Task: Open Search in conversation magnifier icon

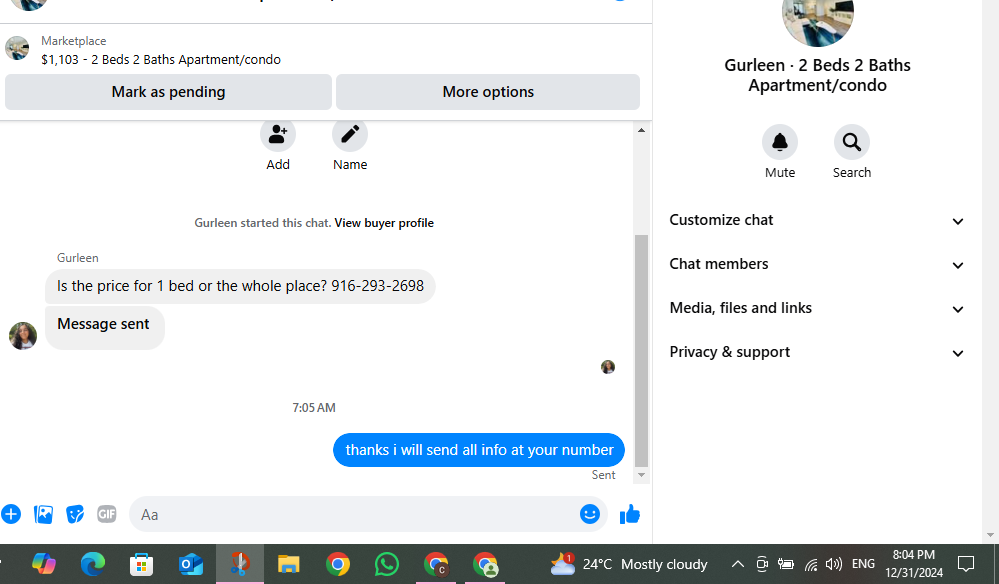Action: pos(852,142)
